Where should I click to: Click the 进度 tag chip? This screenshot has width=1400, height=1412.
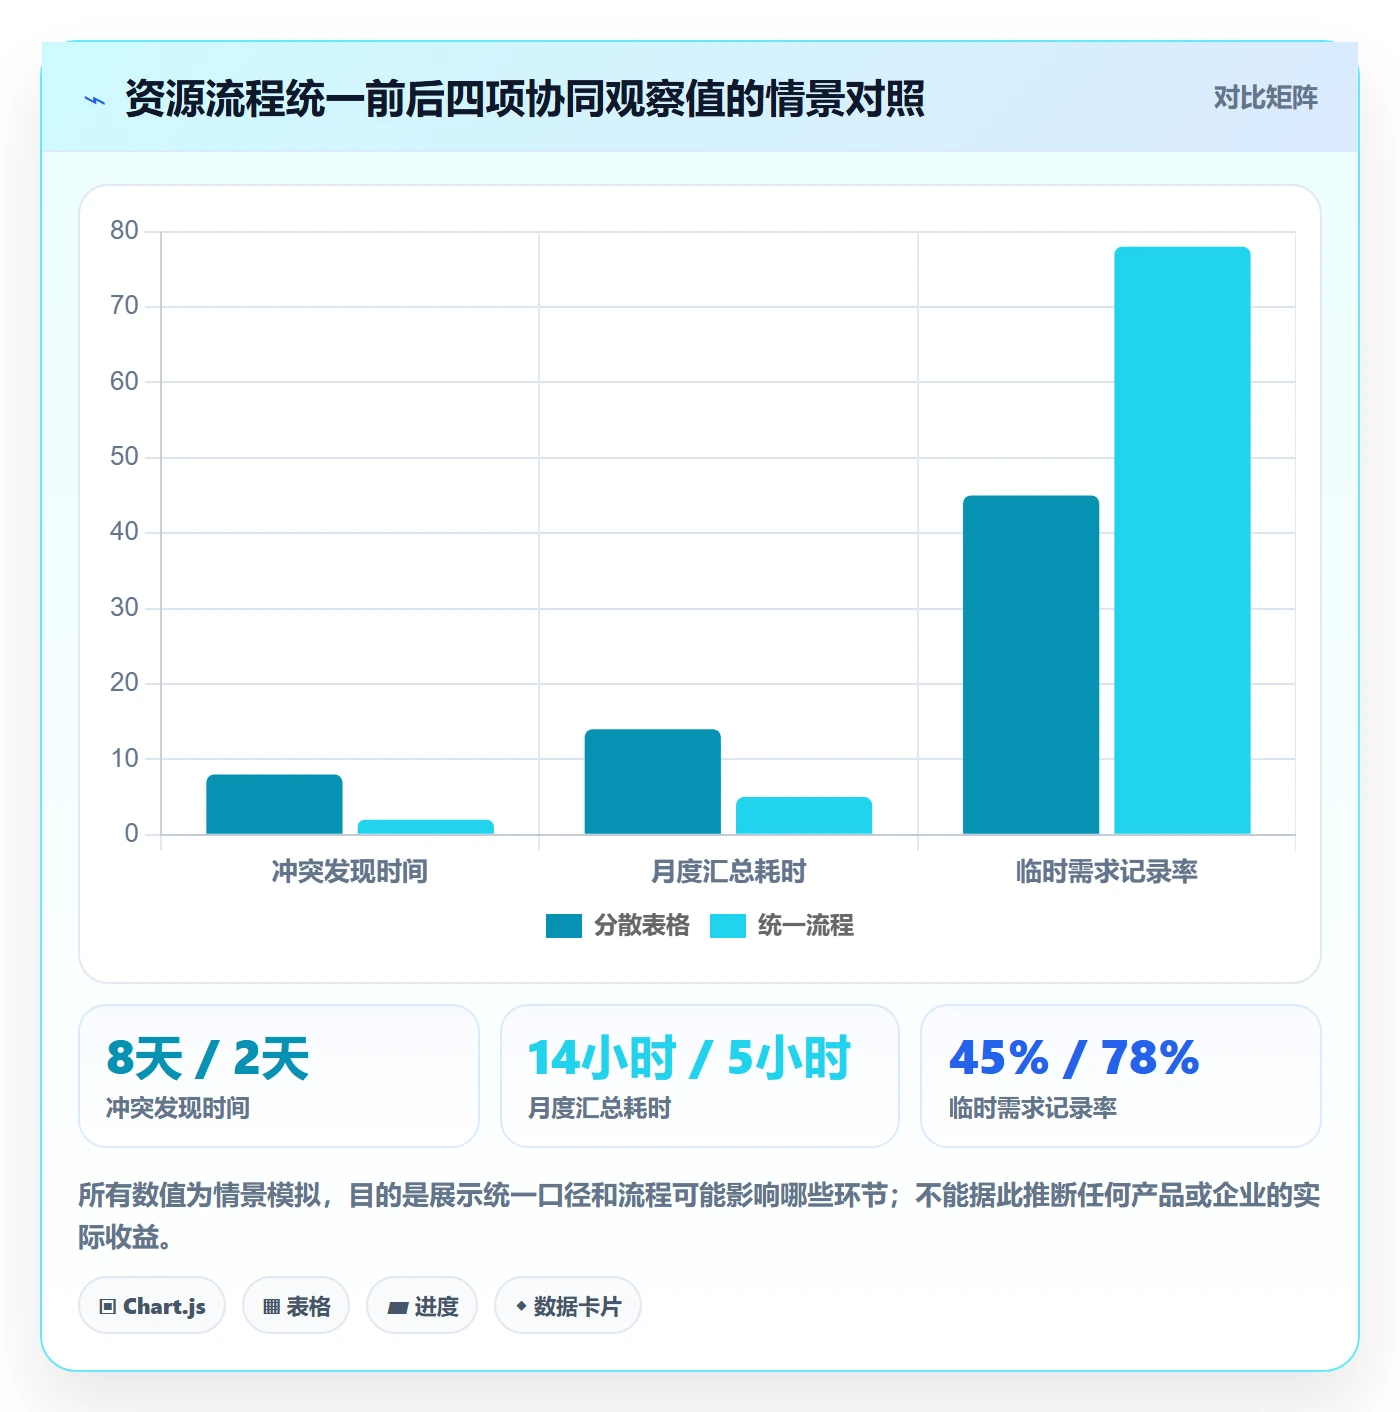coord(422,1306)
